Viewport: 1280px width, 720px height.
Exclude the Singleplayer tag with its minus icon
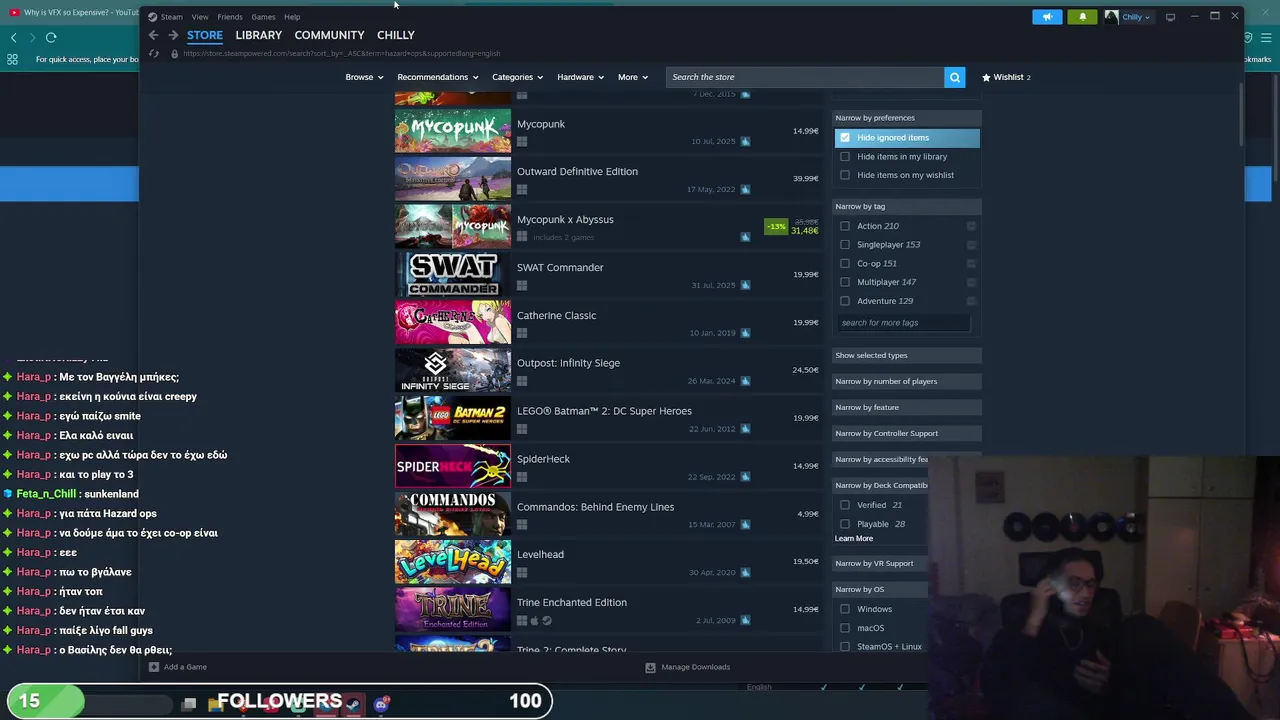point(971,245)
